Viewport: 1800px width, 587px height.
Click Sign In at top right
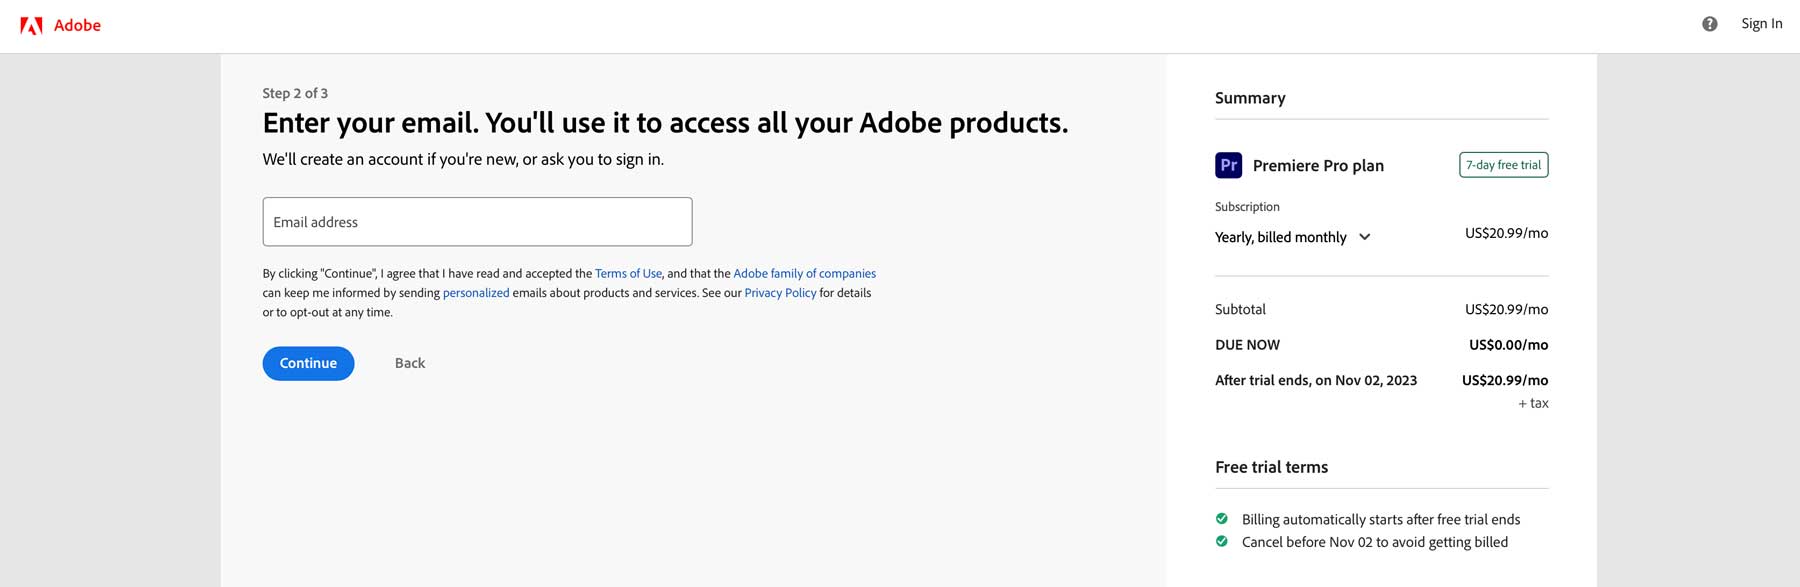(x=1762, y=23)
